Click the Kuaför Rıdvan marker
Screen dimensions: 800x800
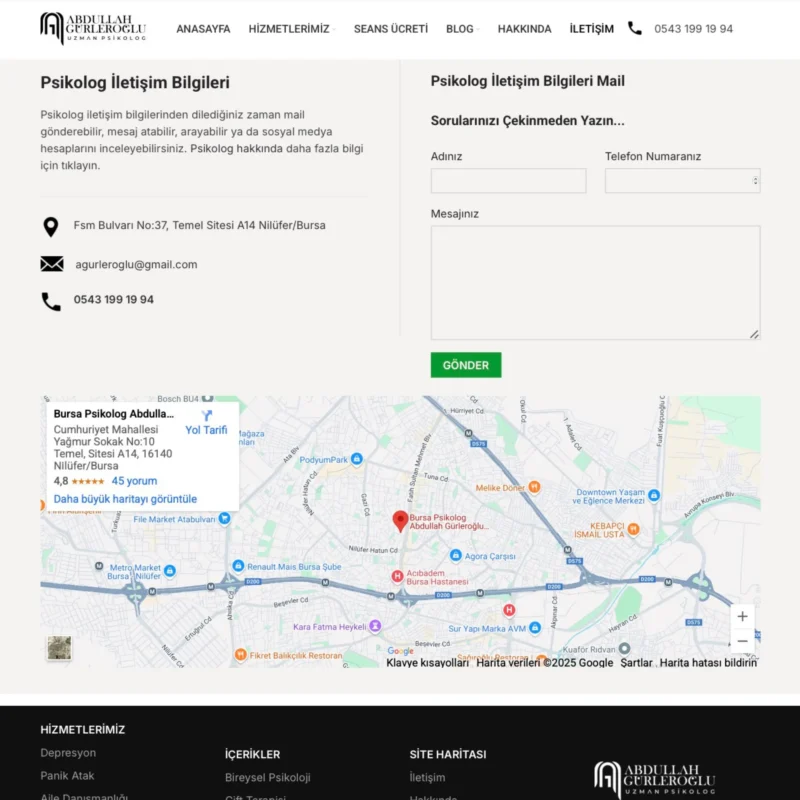tap(624, 648)
